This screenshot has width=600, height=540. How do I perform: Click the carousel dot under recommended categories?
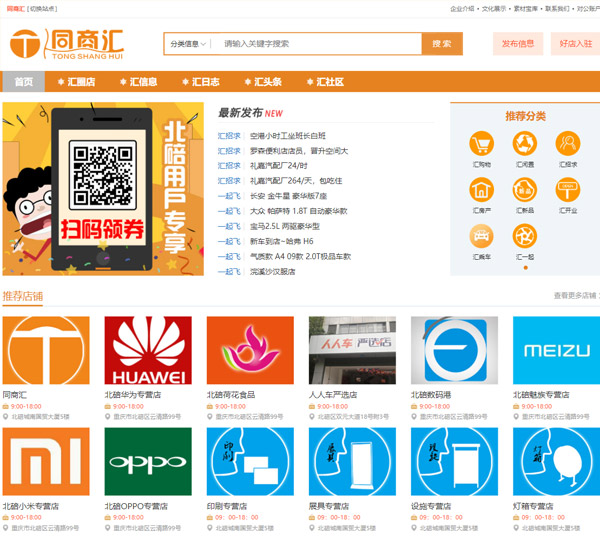(x=525, y=268)
